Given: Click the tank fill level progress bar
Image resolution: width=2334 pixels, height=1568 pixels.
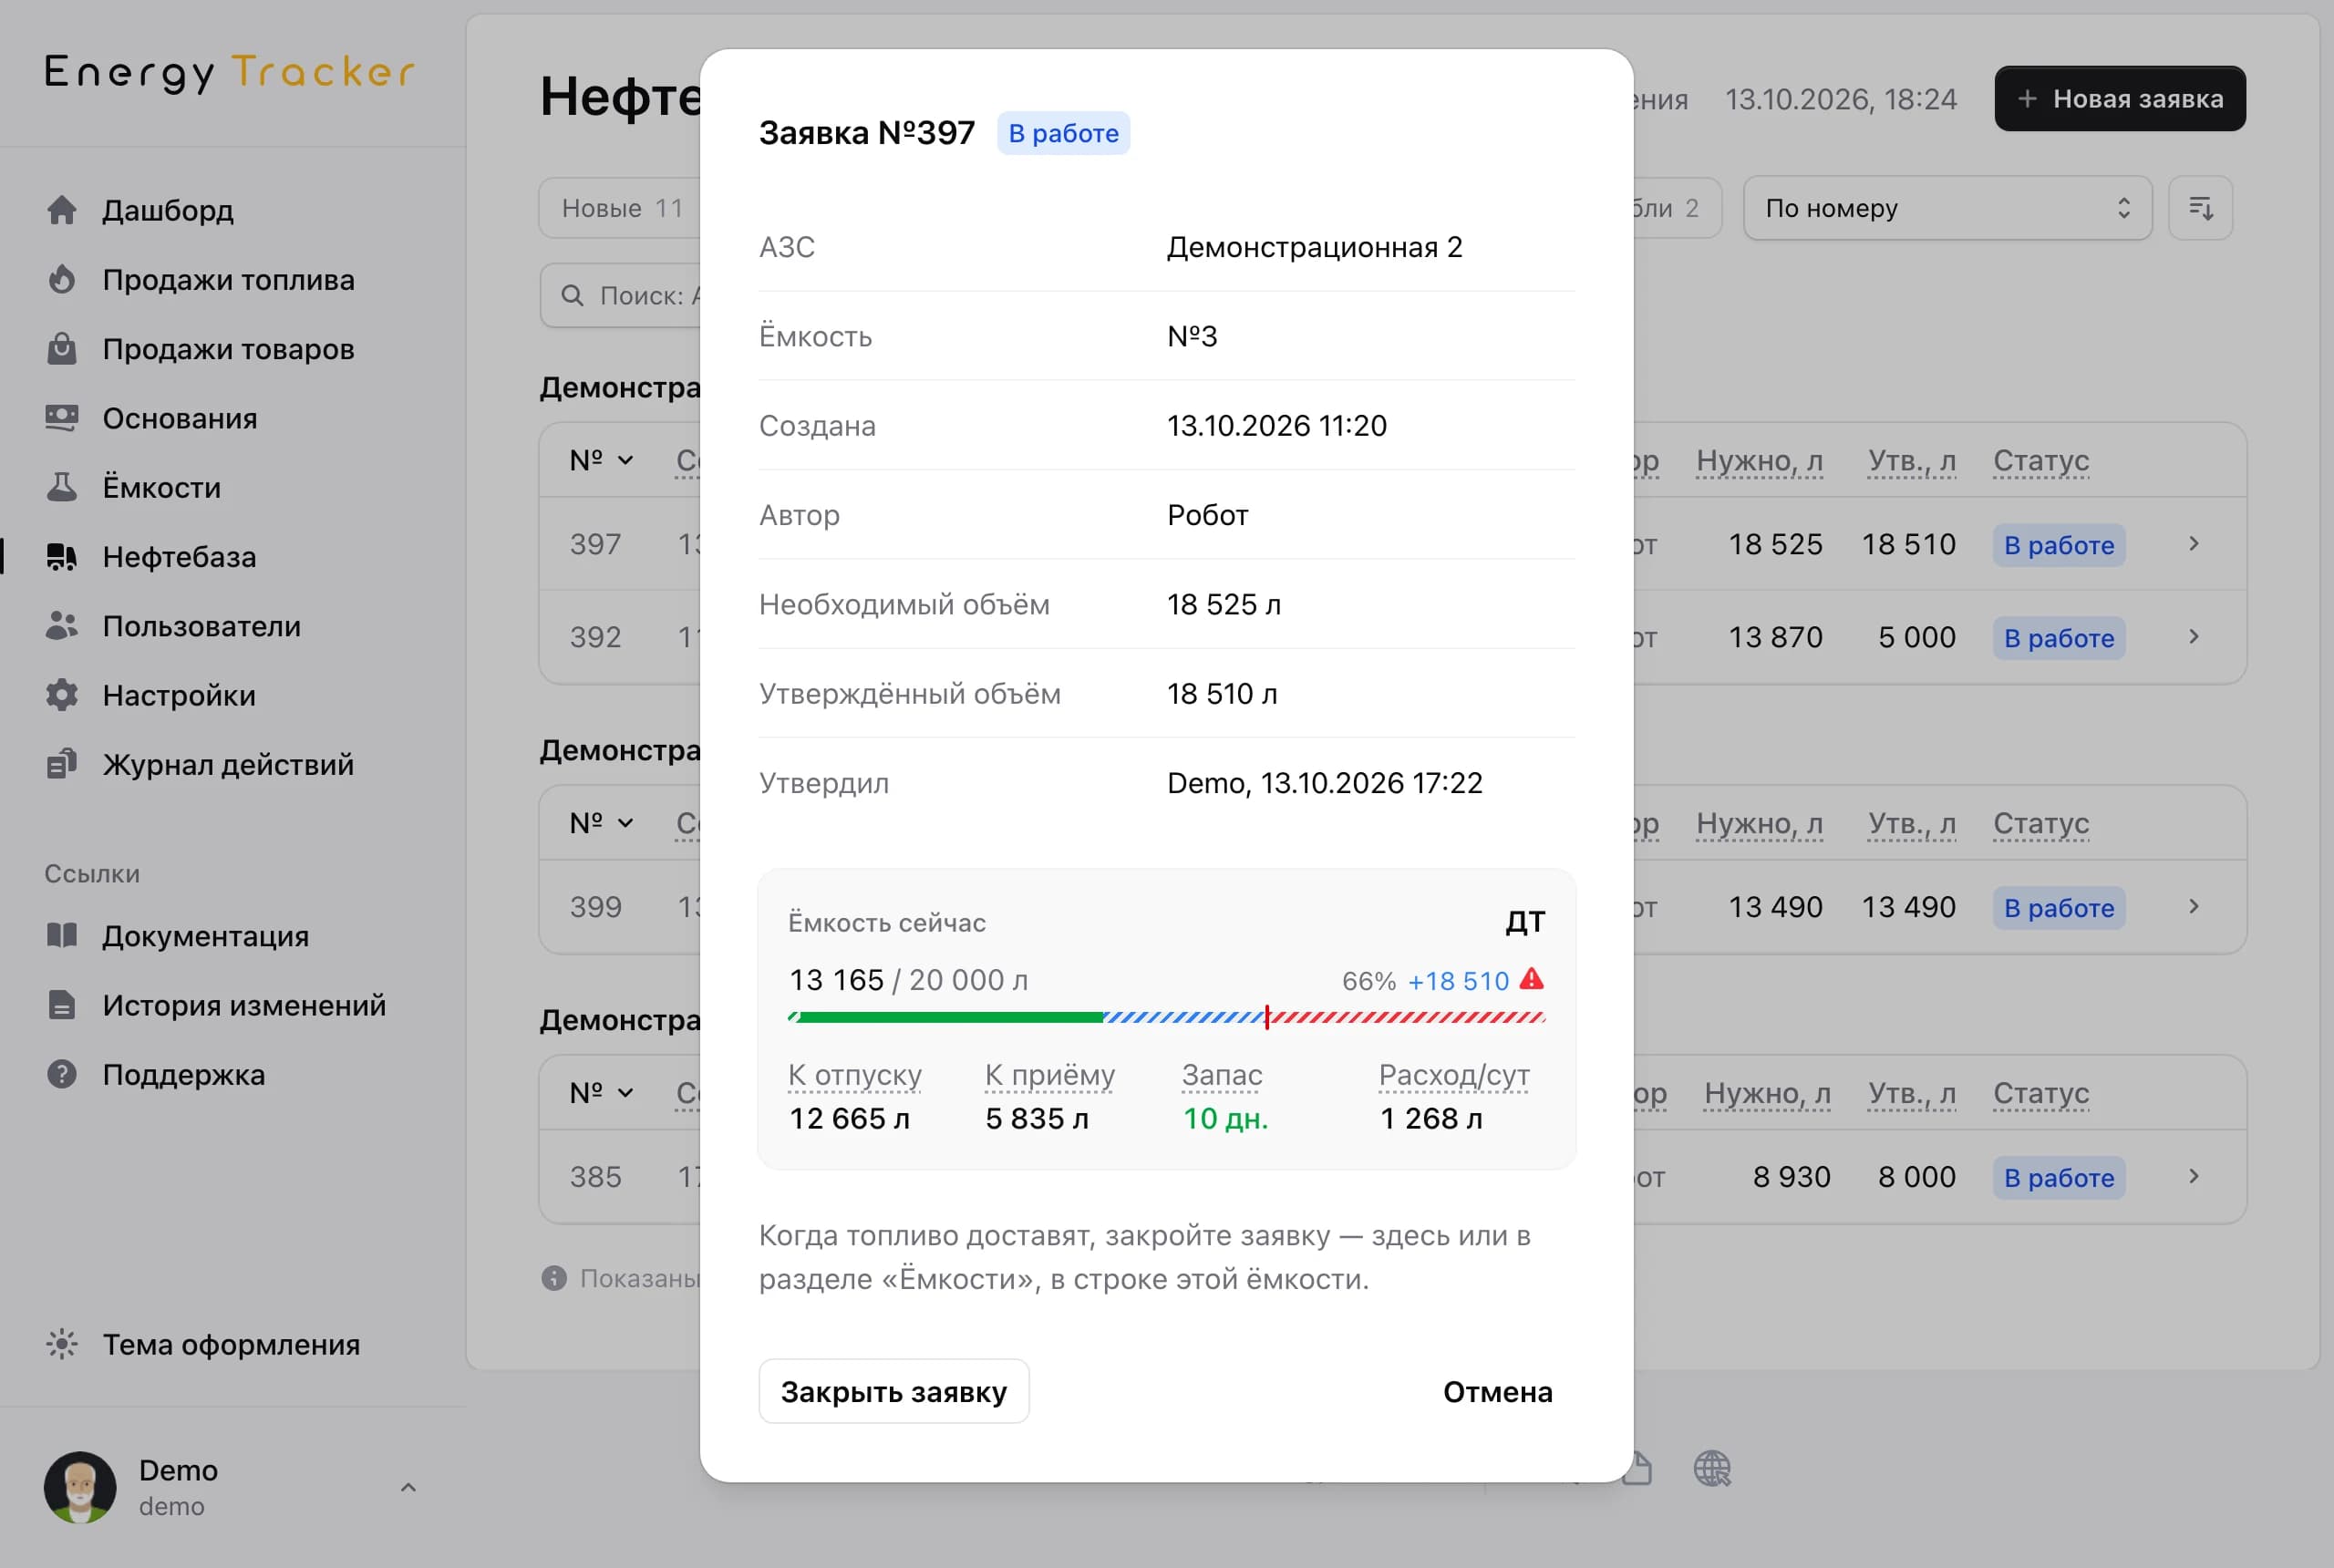Looking at the screenshot, I should click(1166, 1017).
